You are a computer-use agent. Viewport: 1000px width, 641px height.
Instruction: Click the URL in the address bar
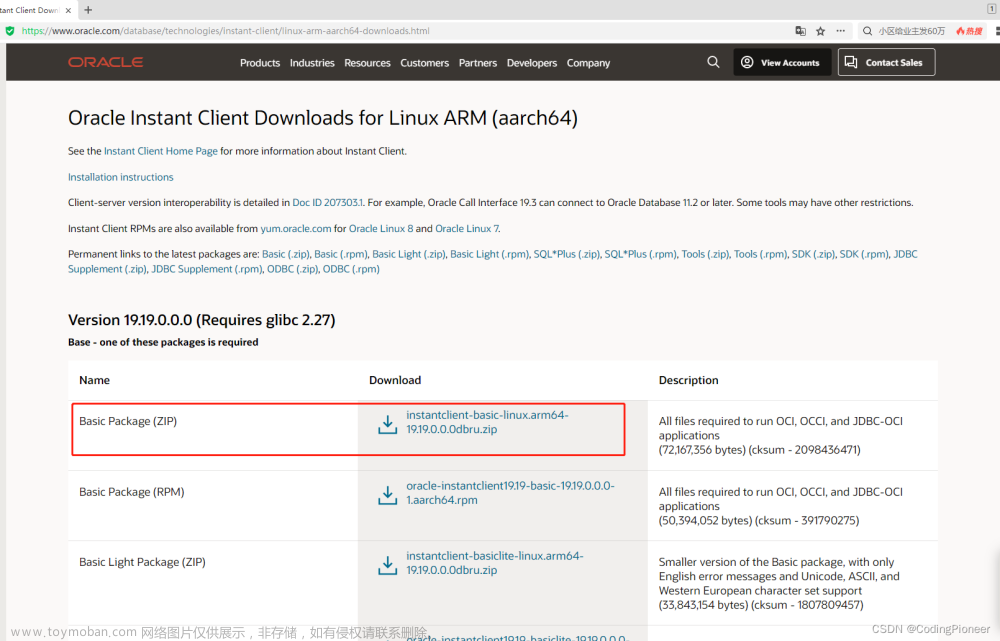[x=226, y=31]
